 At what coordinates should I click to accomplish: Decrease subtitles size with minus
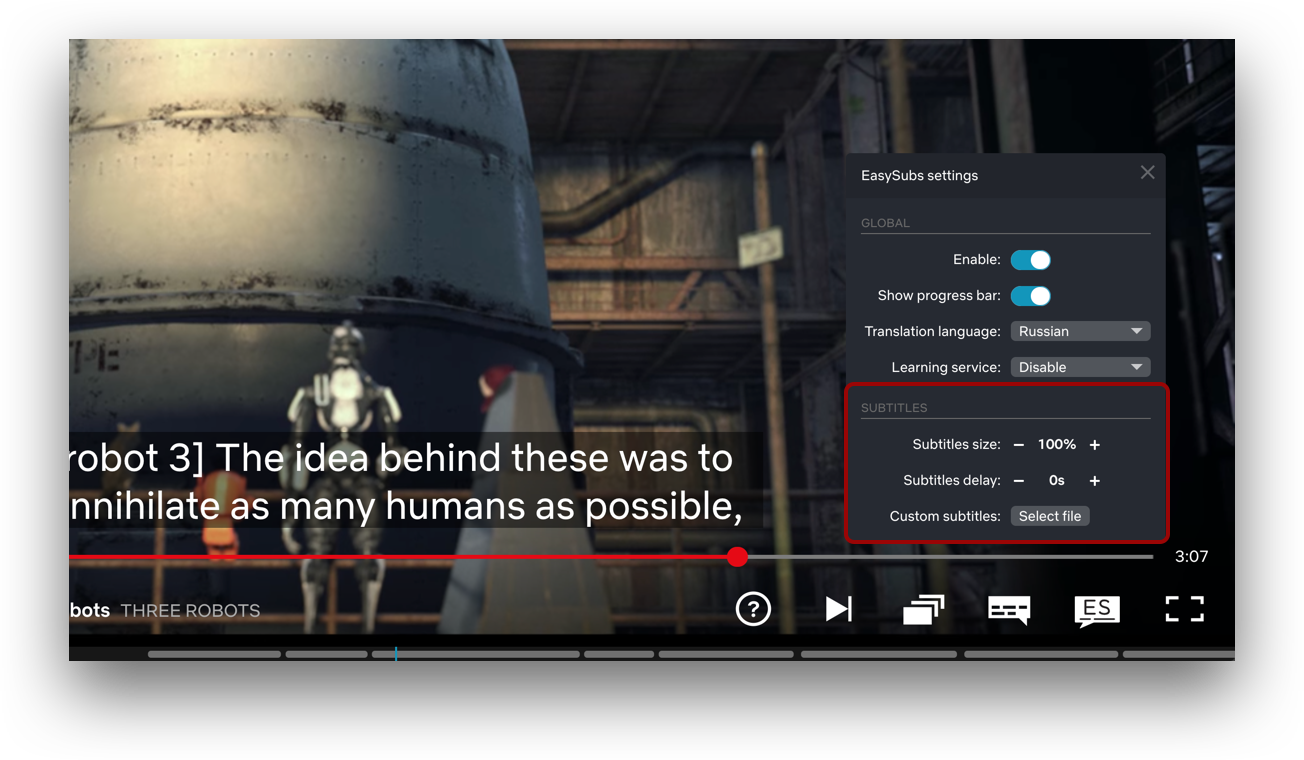[1019, 445]
